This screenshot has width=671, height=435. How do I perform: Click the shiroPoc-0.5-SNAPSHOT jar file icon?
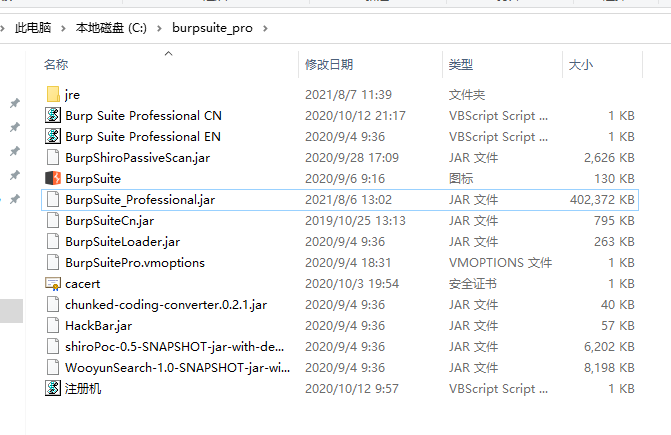tap(53, 346)
